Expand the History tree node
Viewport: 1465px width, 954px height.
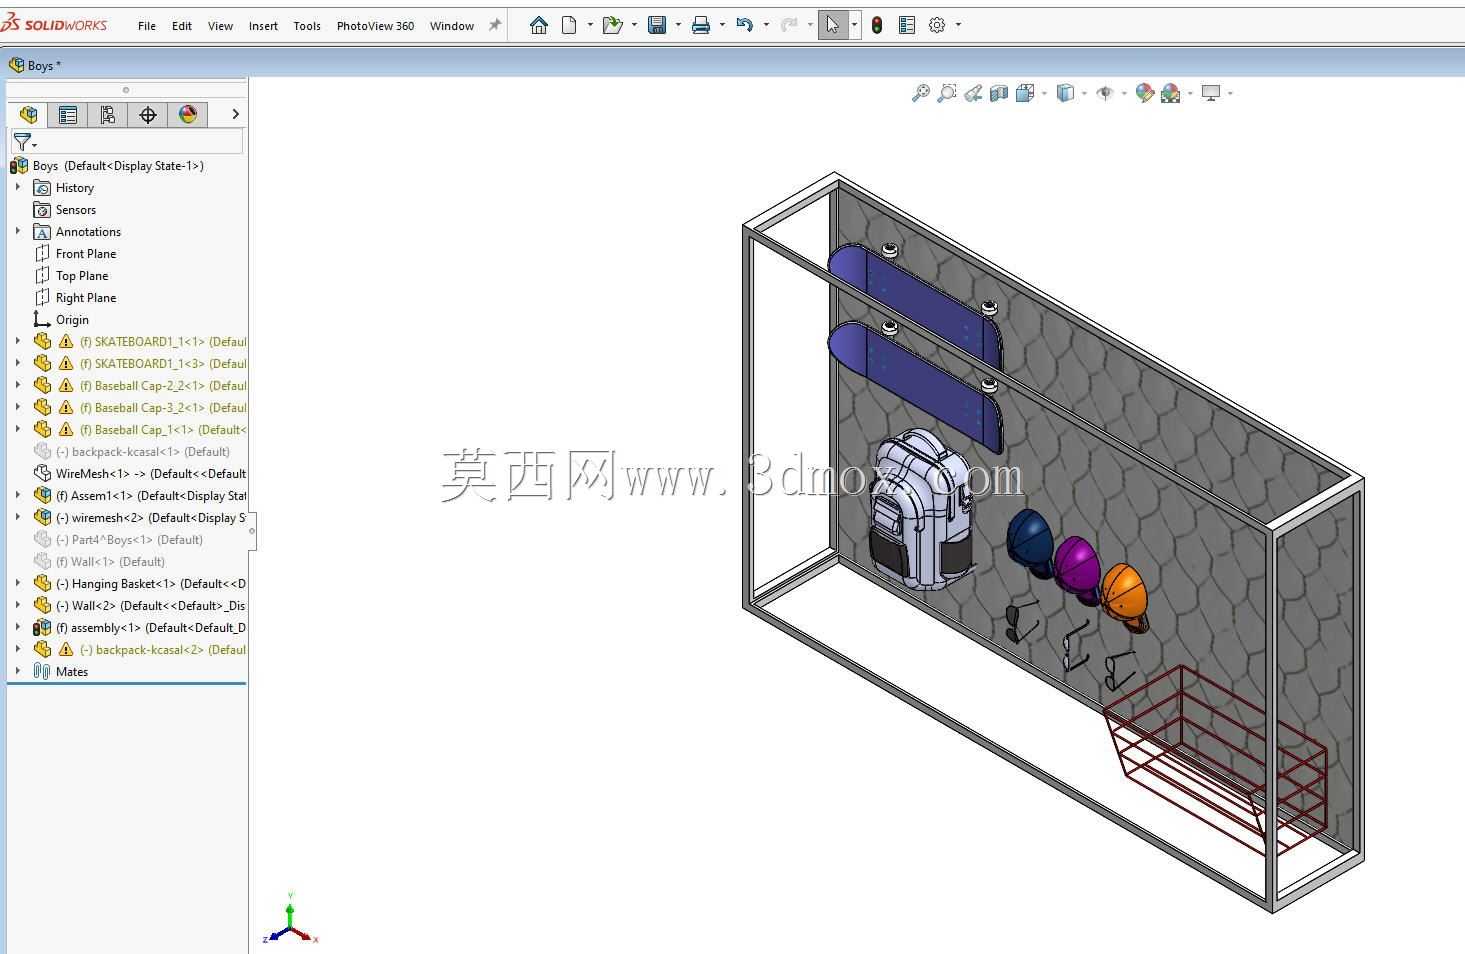click(17, 187)
